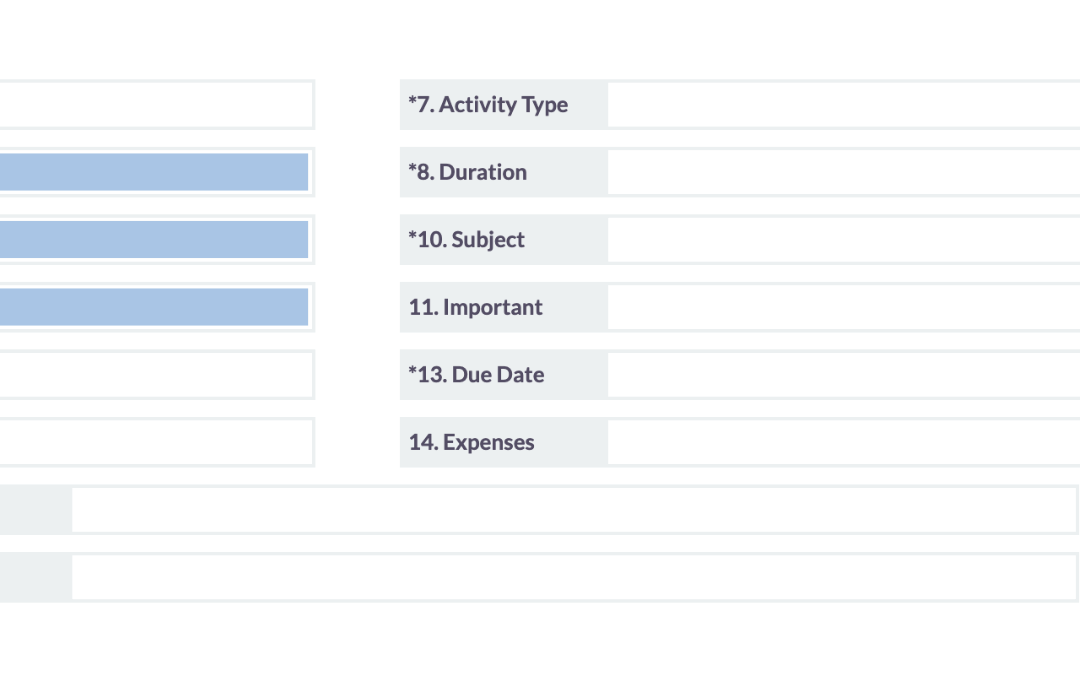Click the Activity Type input field
The image size is (1080, 675).
pos(842,105)
